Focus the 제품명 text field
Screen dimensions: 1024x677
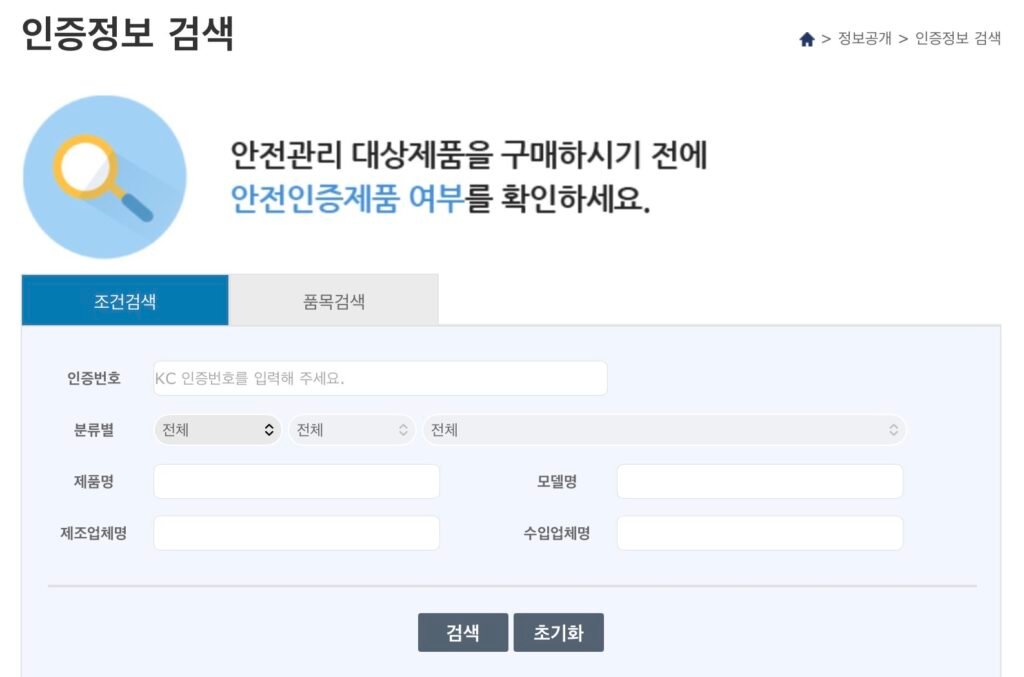point(295,481)
